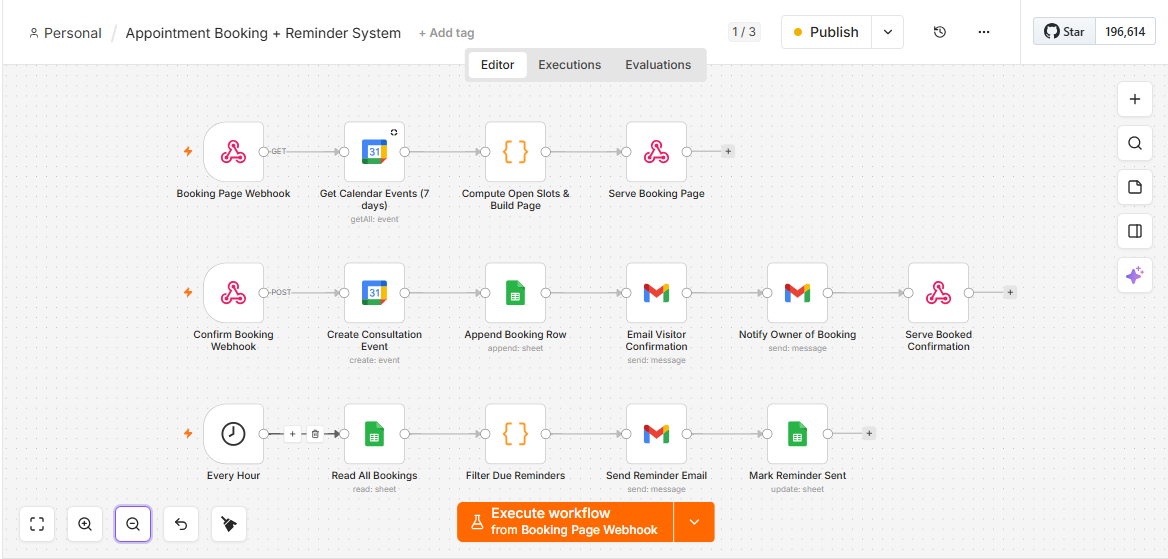Screen dimensions: 1168x559
Task: Zoom out of the canvas
Action: 133,524
